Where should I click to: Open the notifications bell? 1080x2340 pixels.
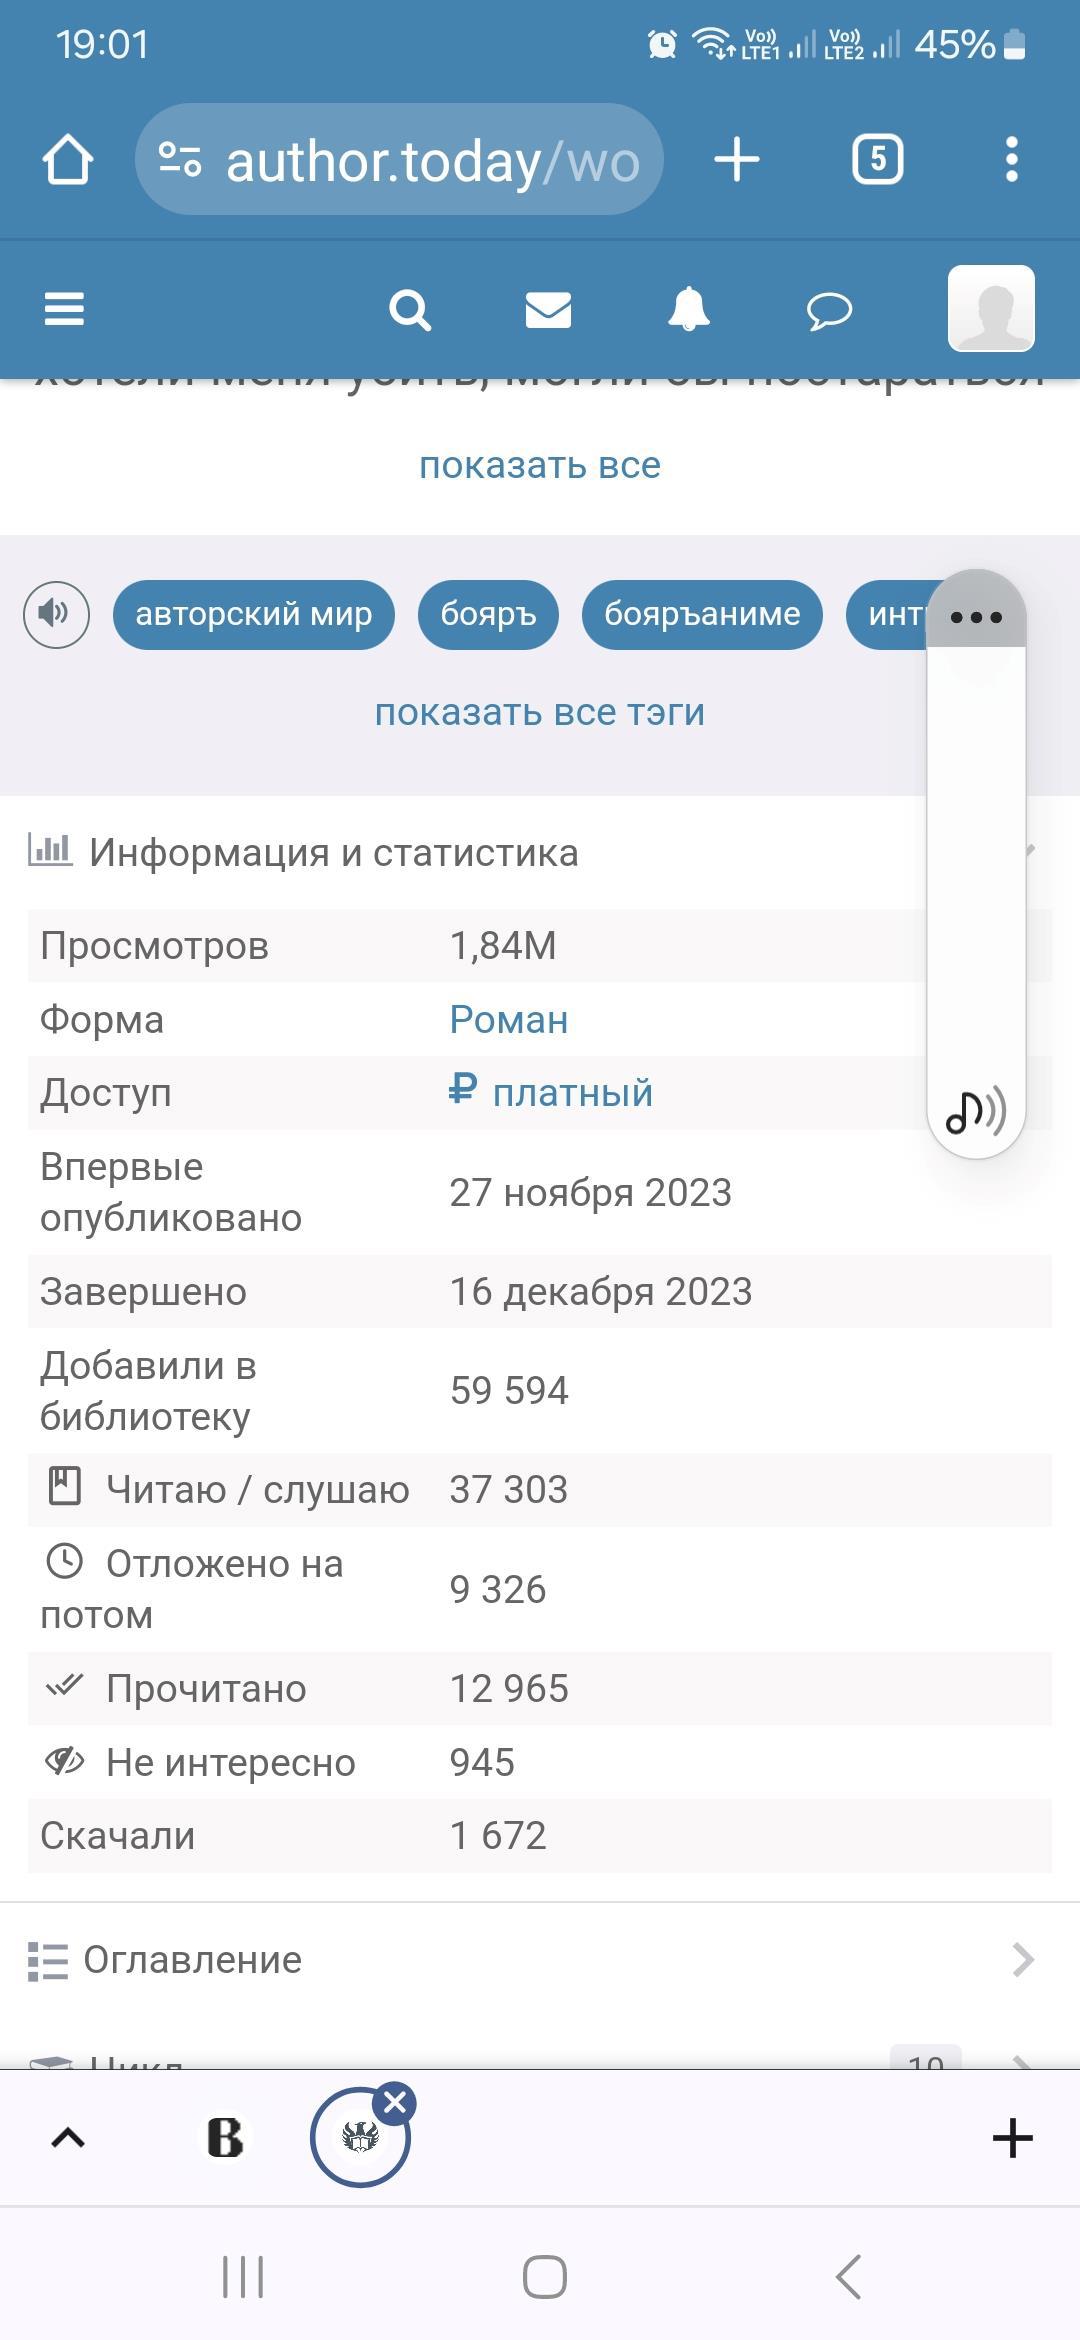pos(688,309)
